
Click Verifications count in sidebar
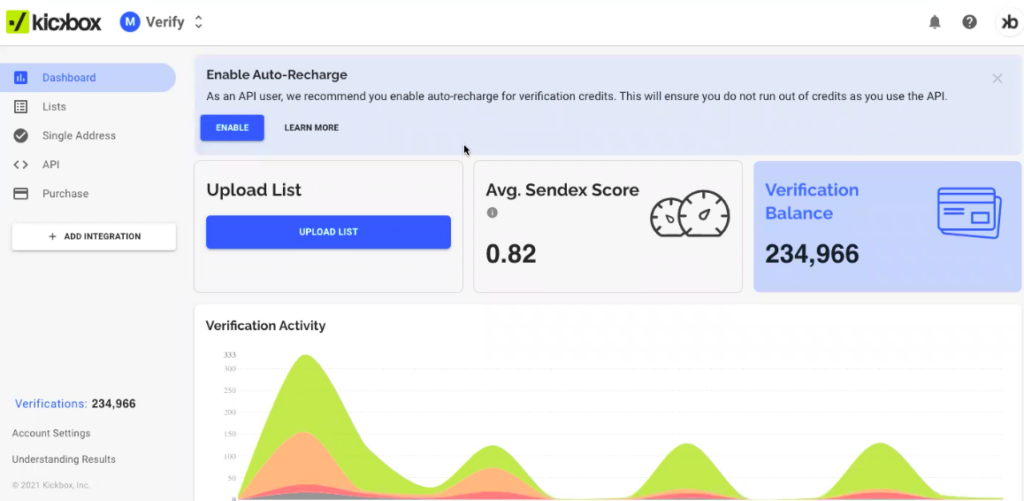[x=75, y=404]
